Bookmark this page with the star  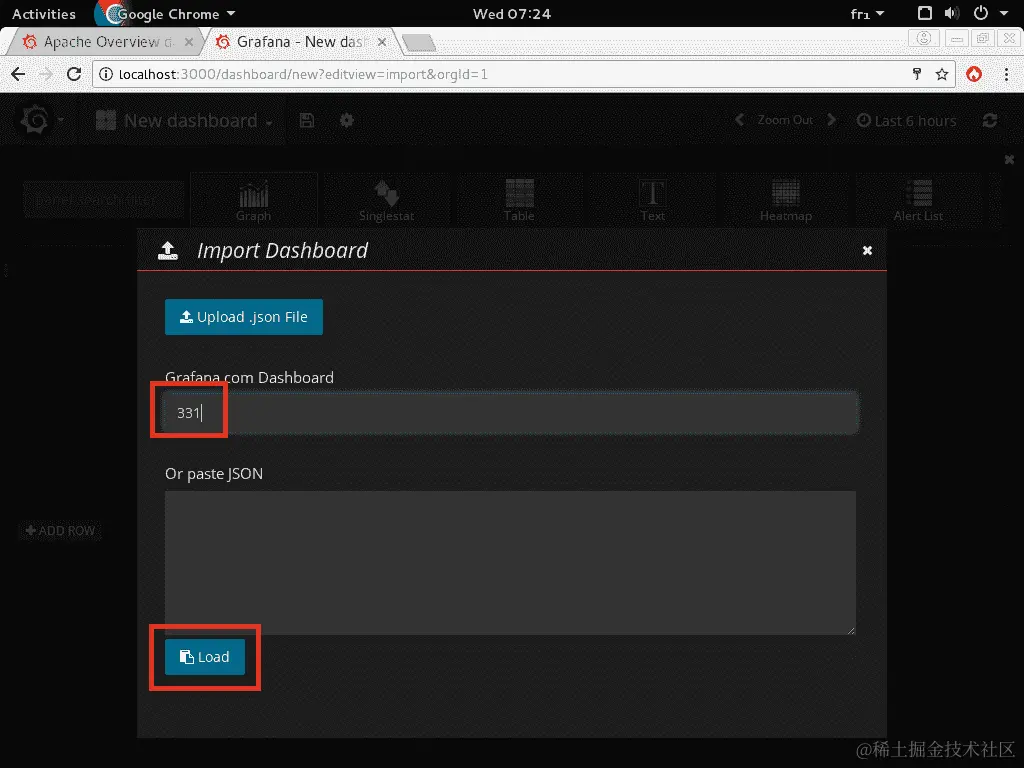(942, 74)
